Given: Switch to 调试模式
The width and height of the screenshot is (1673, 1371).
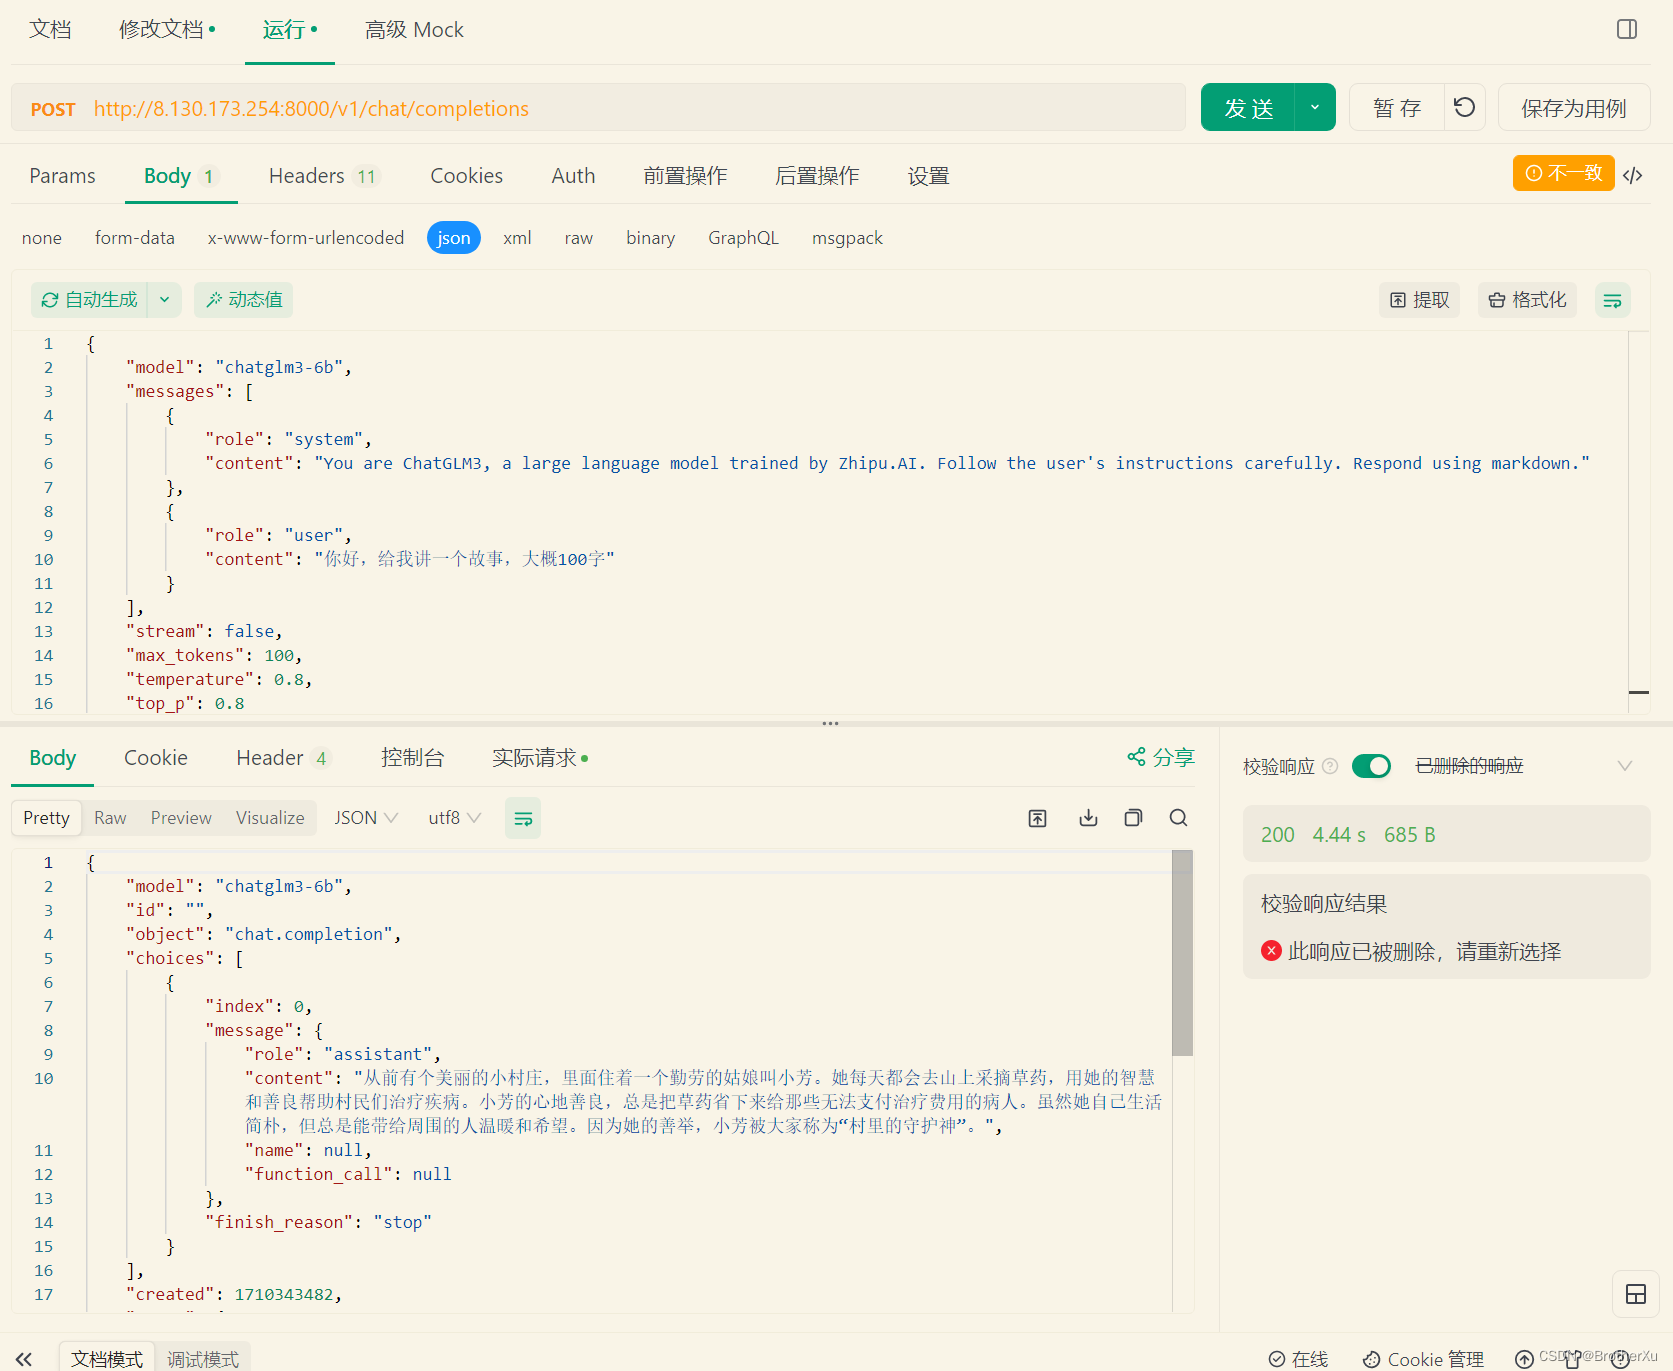Looking at the screenshot, I should pyautogui.click(x=203, y=1359).
